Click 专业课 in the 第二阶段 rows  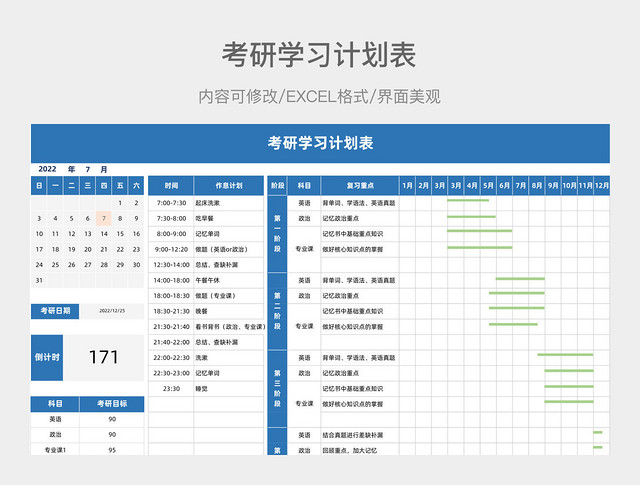pos(304,327)
